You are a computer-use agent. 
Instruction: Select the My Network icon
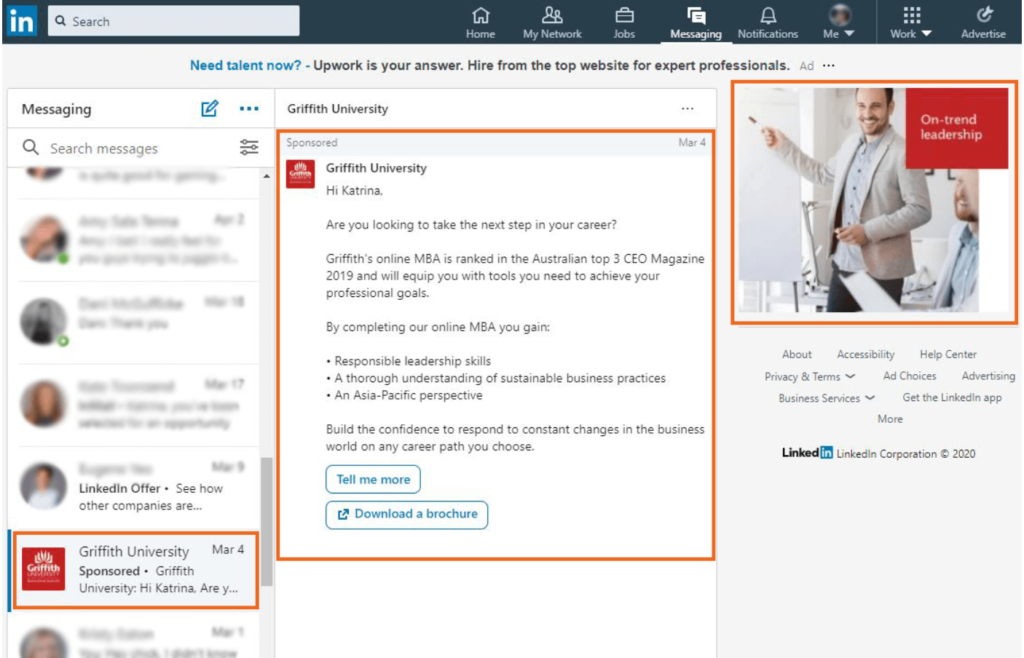coord(552,22)
